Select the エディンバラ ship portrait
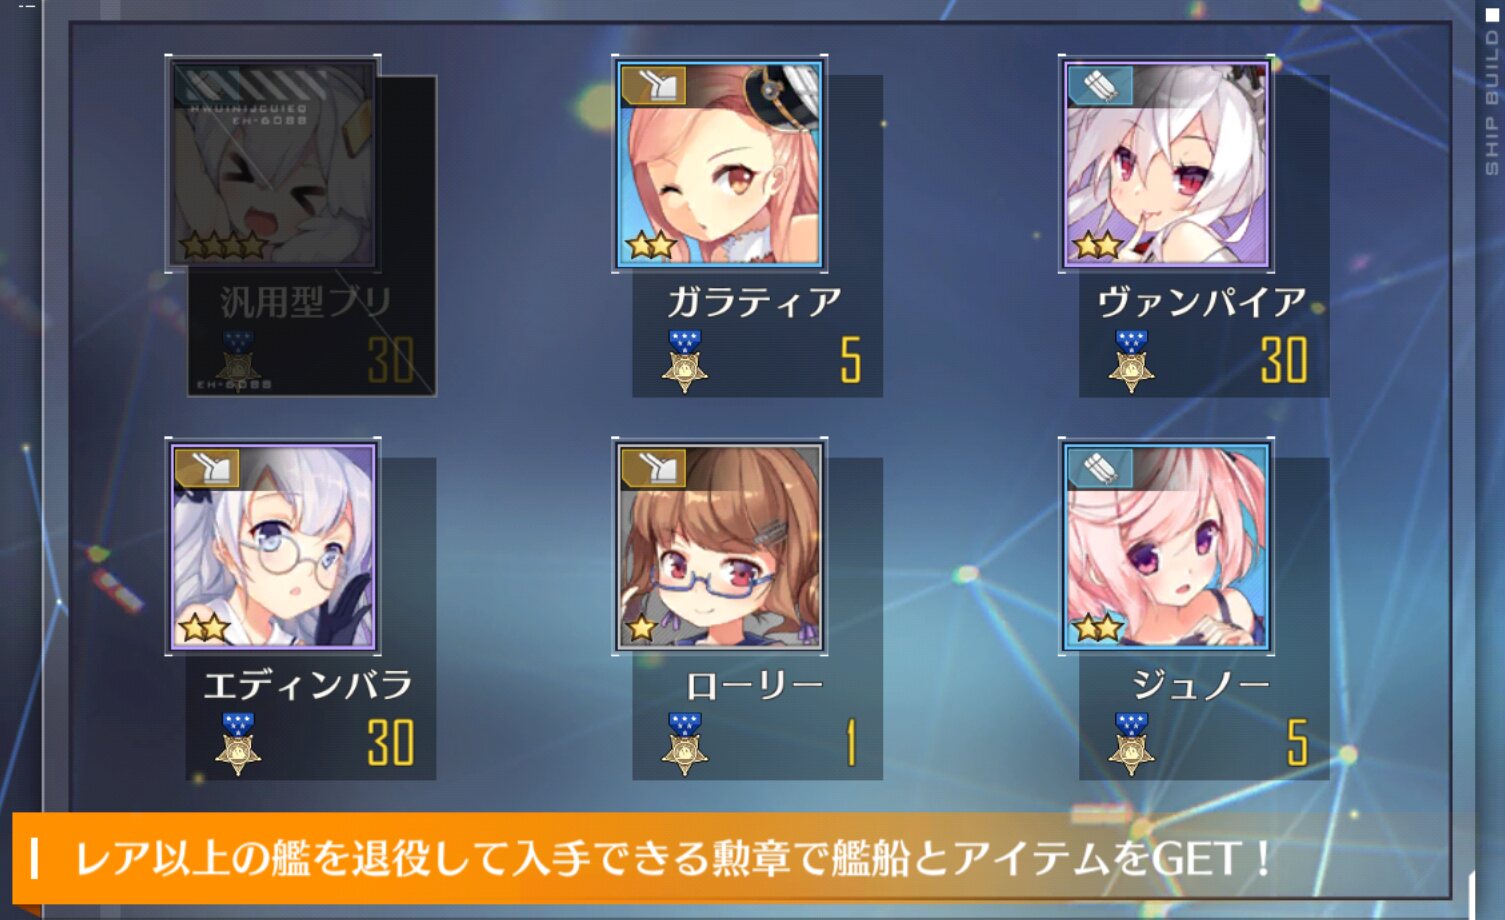Image resolution: width=1505 pixels, height=920 pixels. pyautogui.click(x=273, y=547)
